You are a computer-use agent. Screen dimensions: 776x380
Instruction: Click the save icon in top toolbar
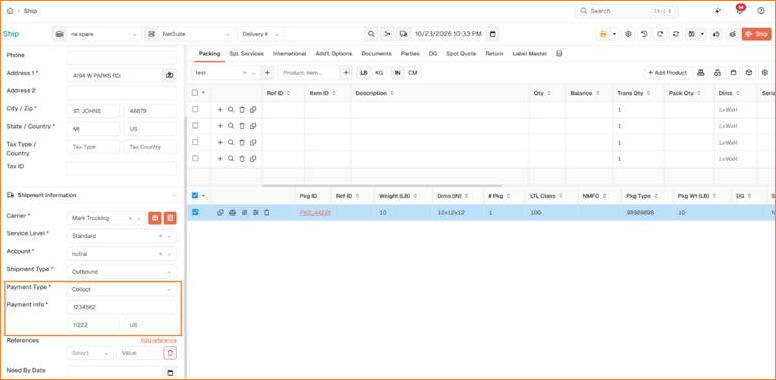(x=691, y=34)
